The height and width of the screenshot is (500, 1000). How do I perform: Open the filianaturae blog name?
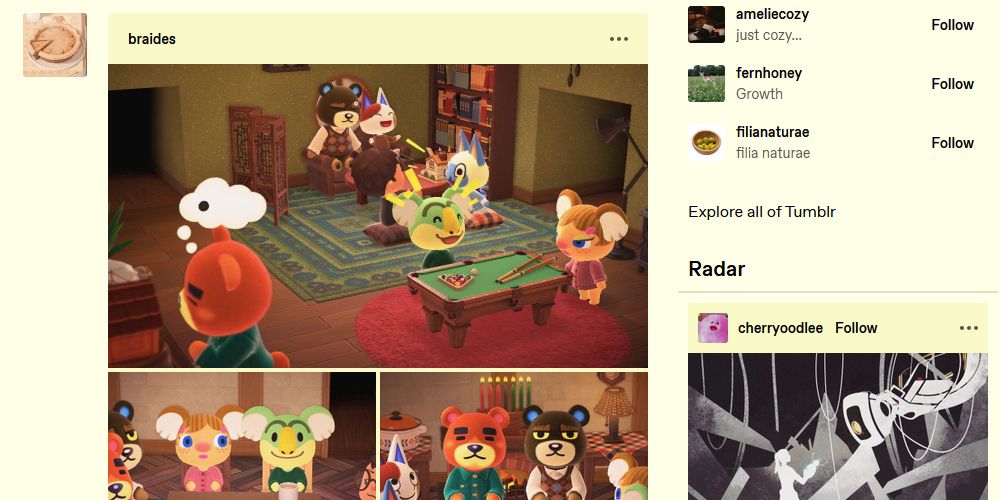pyautogui.click(x=772, y=132)
